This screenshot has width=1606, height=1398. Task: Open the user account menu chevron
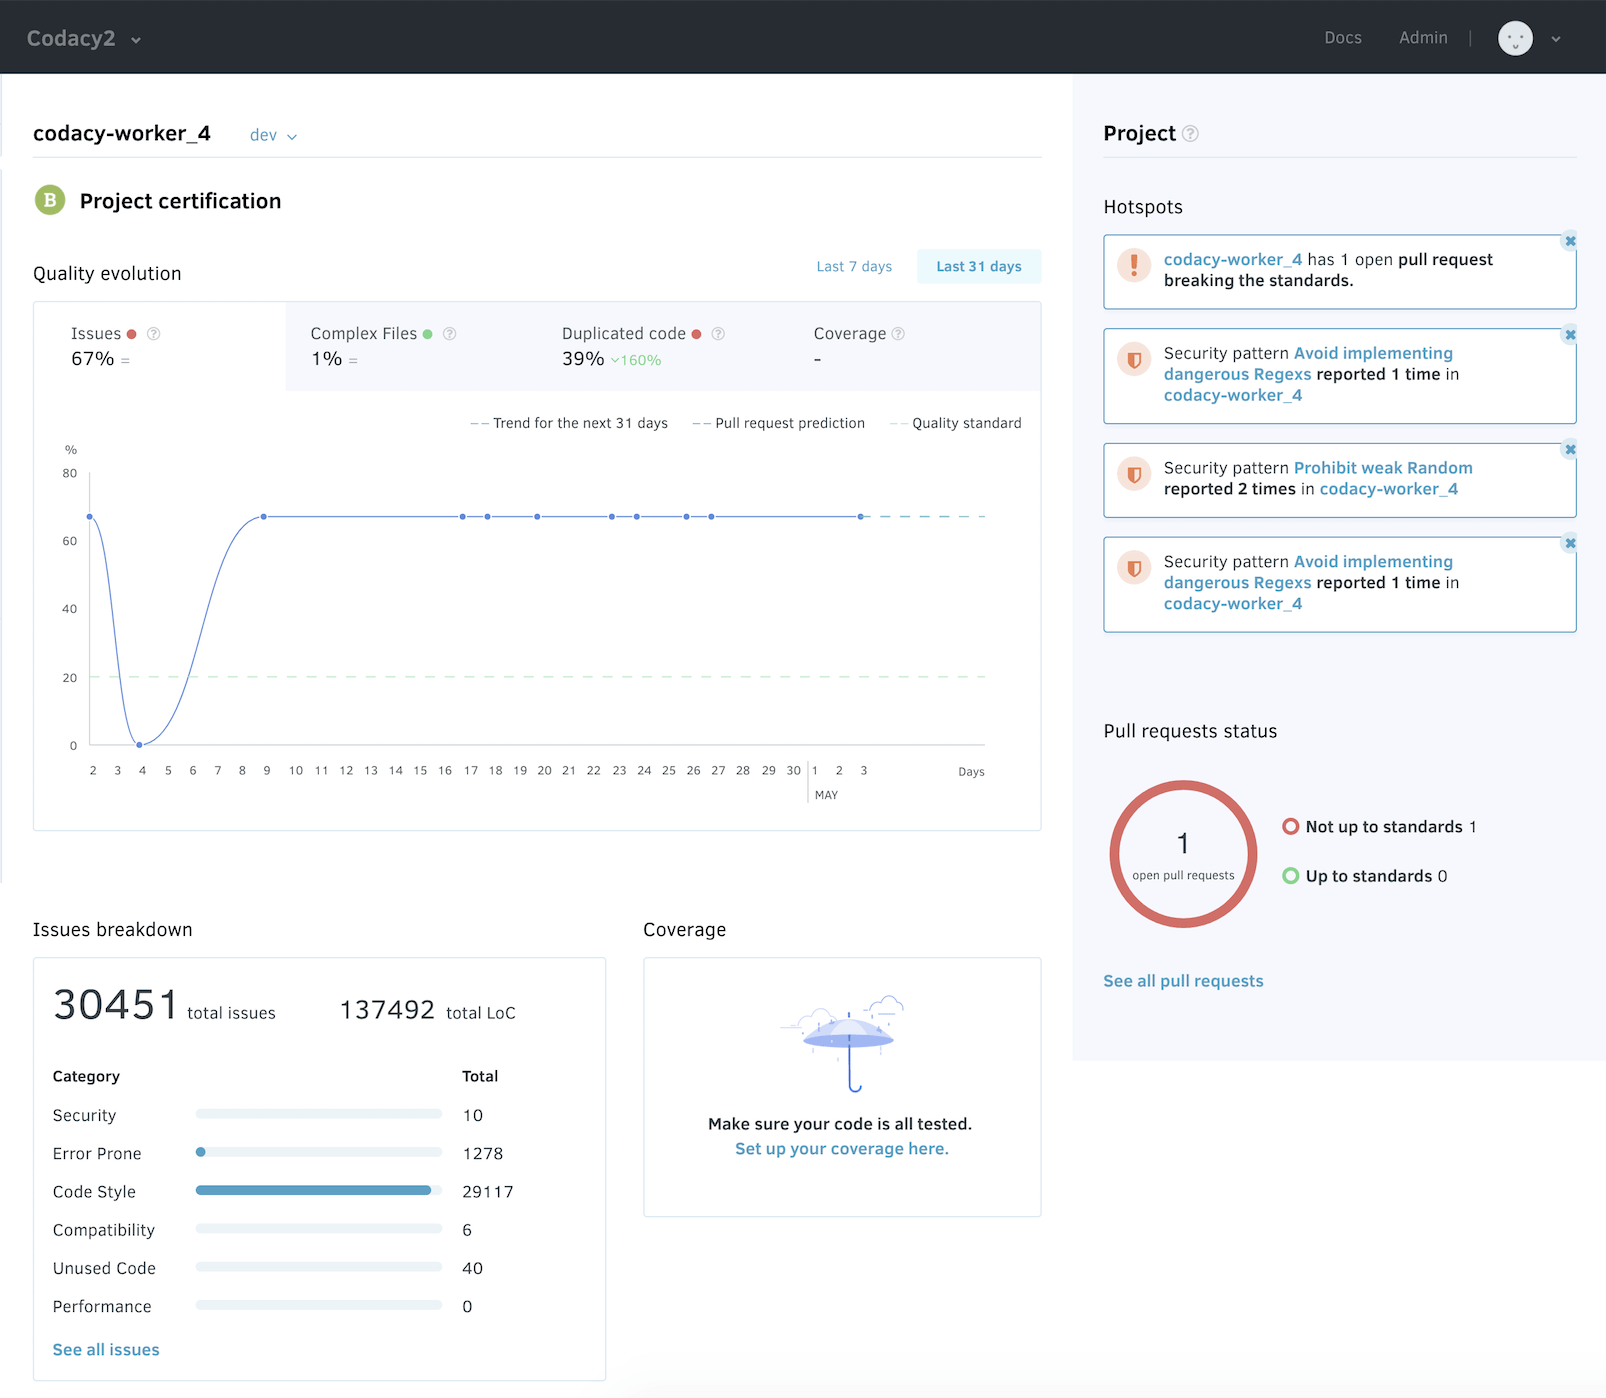tap(1556, 40)
